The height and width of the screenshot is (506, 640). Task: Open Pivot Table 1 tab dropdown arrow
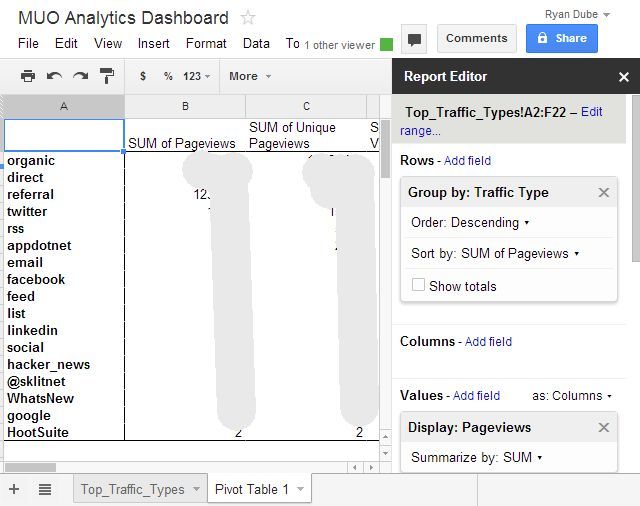(301, 489)
